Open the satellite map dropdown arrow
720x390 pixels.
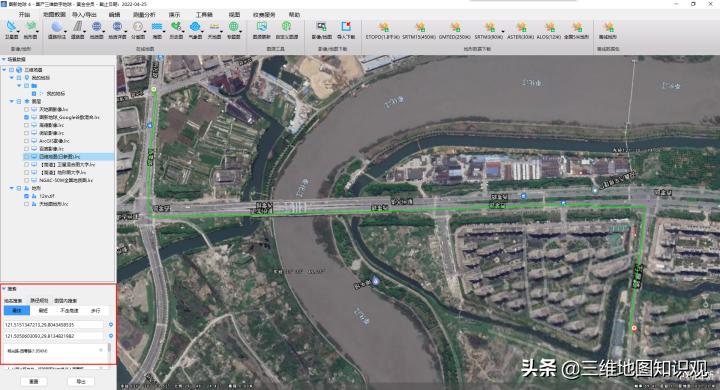(x=18, y=31)
